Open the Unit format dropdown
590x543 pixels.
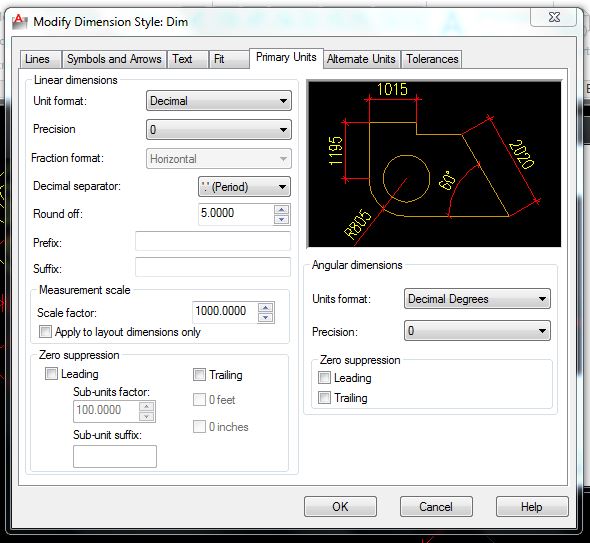pos(219,101)
